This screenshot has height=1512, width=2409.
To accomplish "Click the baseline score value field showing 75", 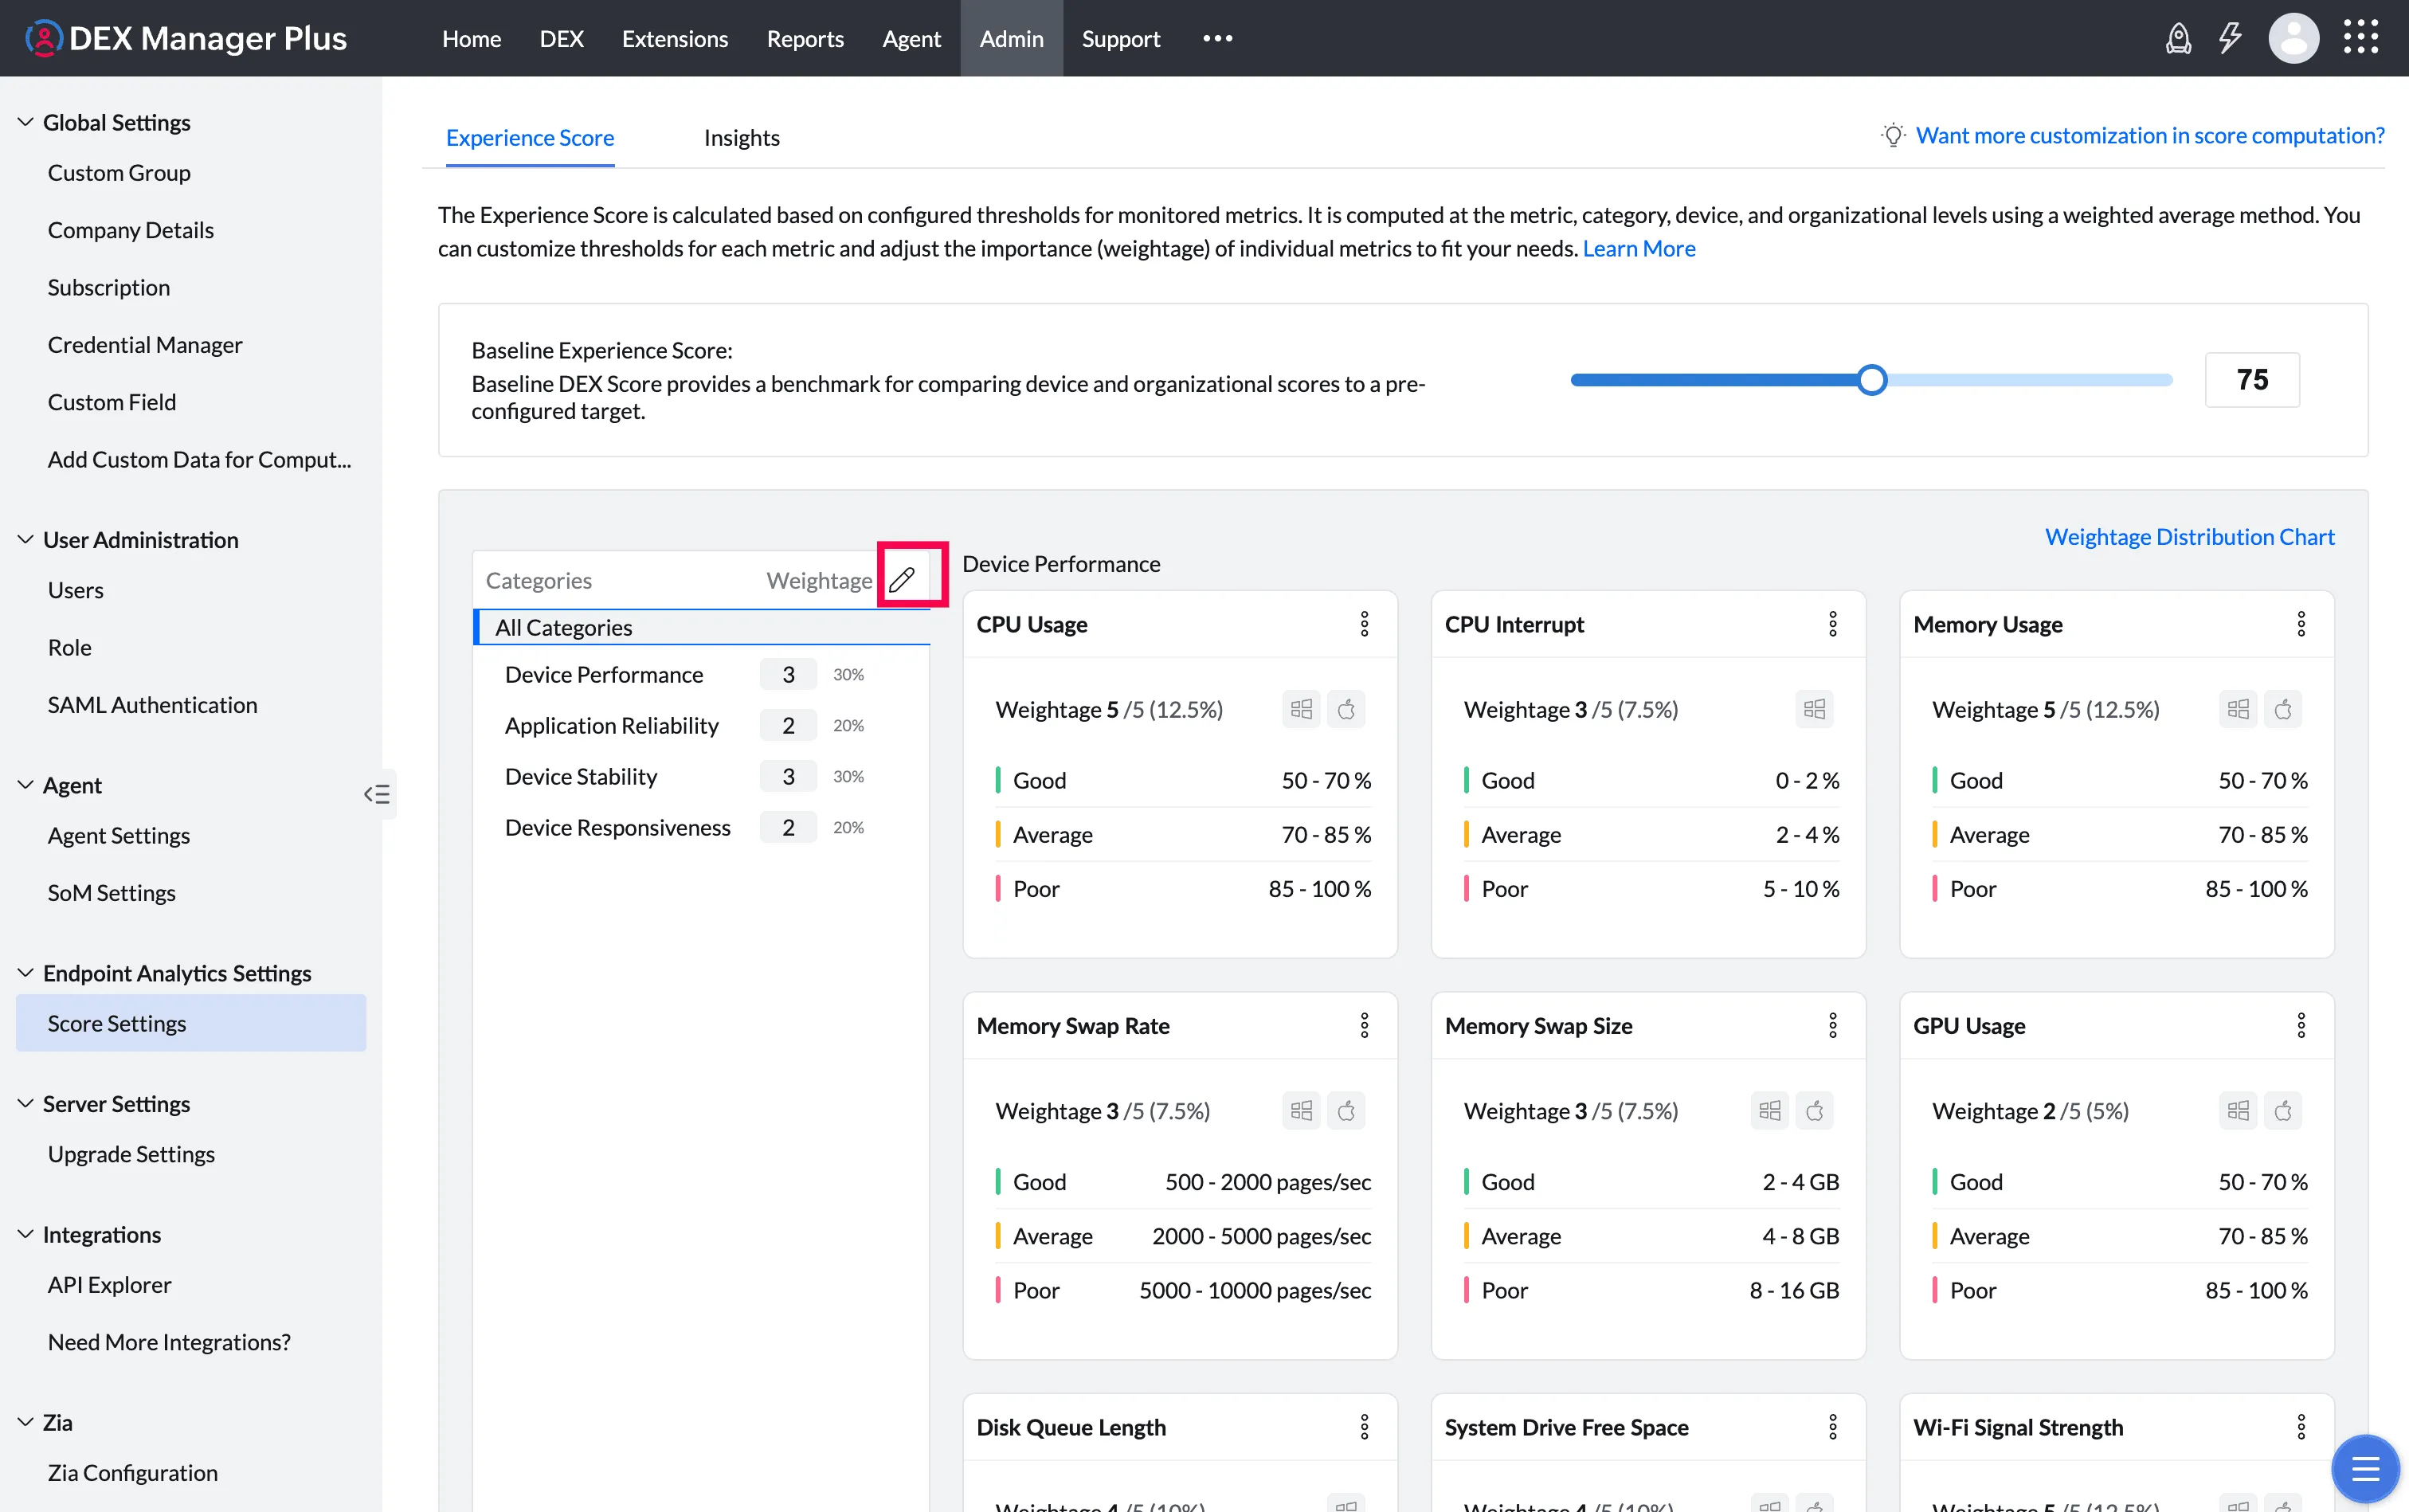I will [x=2252, y=380].
